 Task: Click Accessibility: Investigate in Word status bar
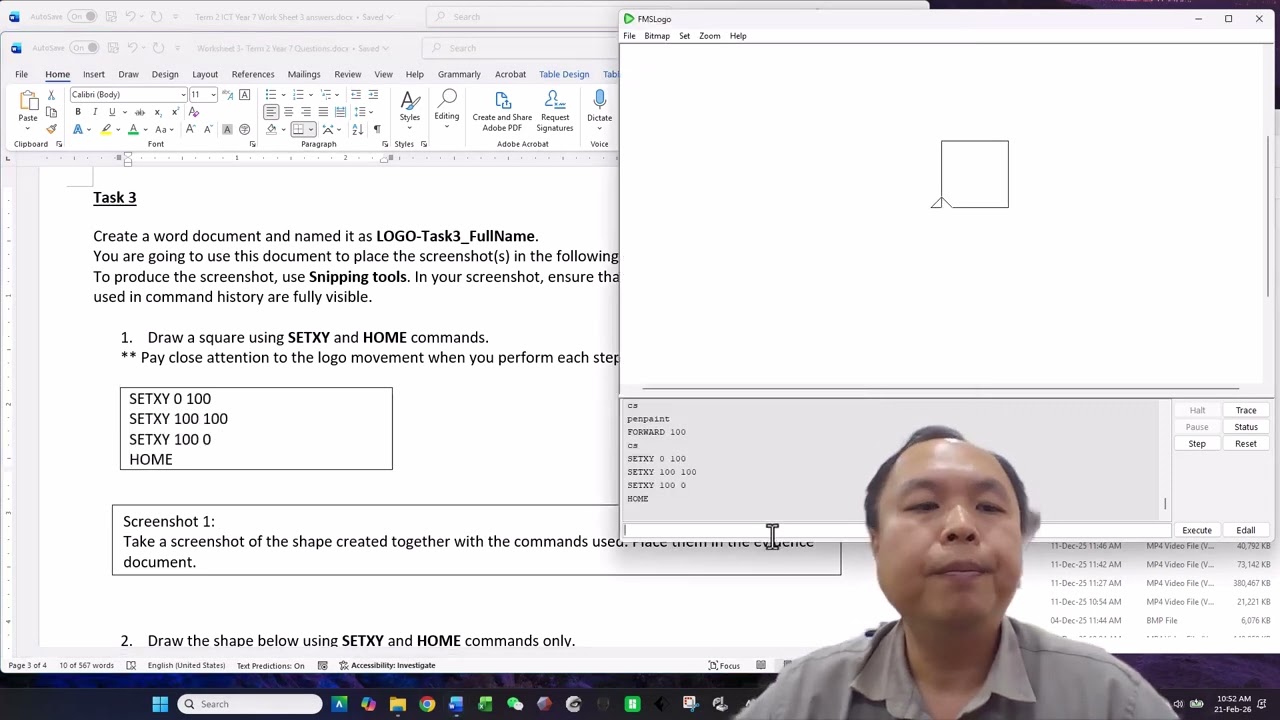point(386,666)
